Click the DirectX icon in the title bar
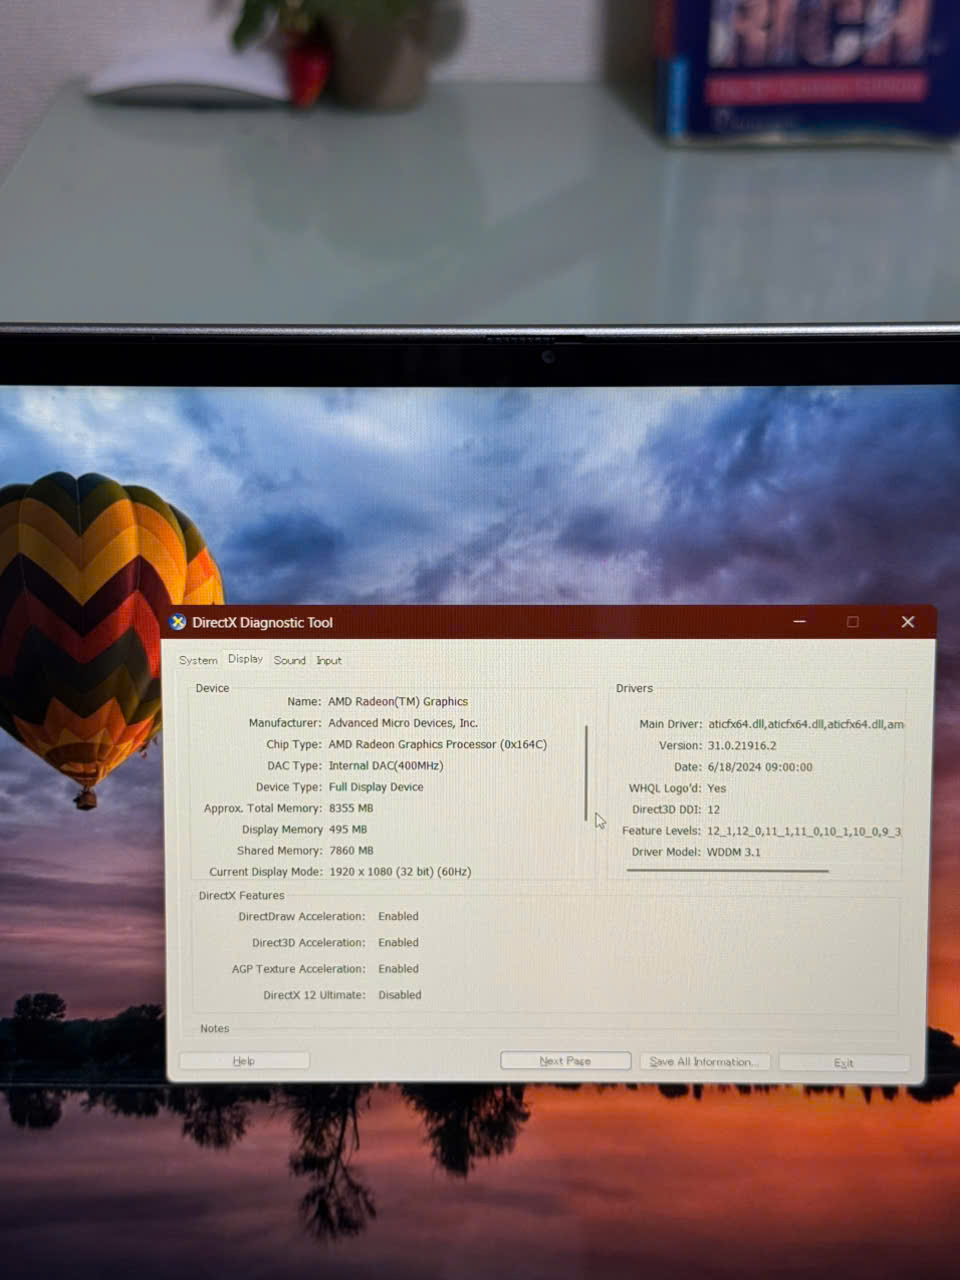 (178, 622)
